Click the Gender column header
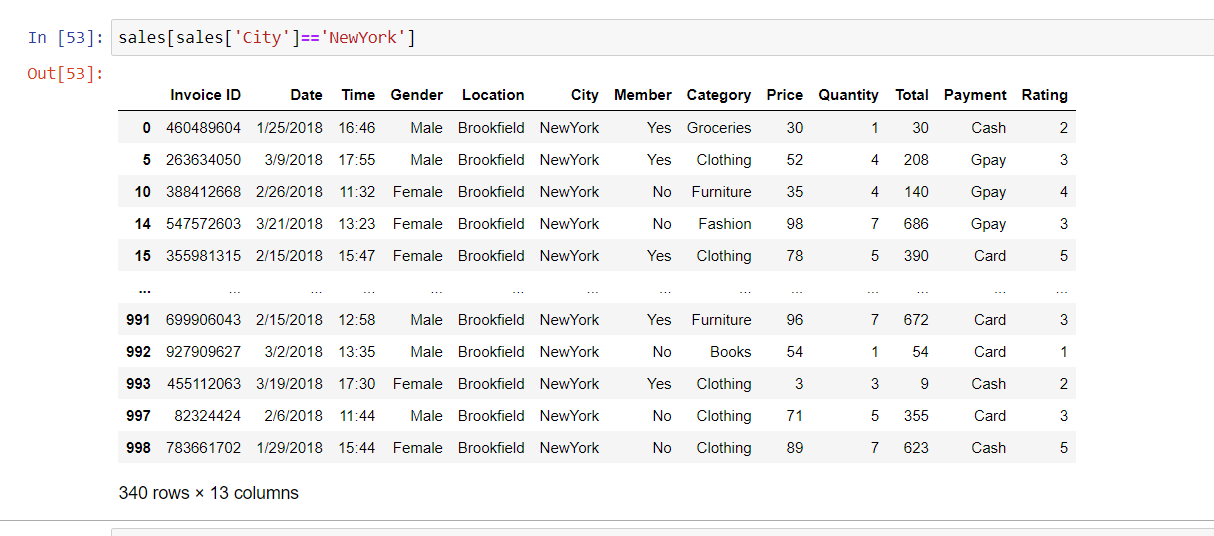This screenshot has height=536, width=1214. [x=416, y=95]
